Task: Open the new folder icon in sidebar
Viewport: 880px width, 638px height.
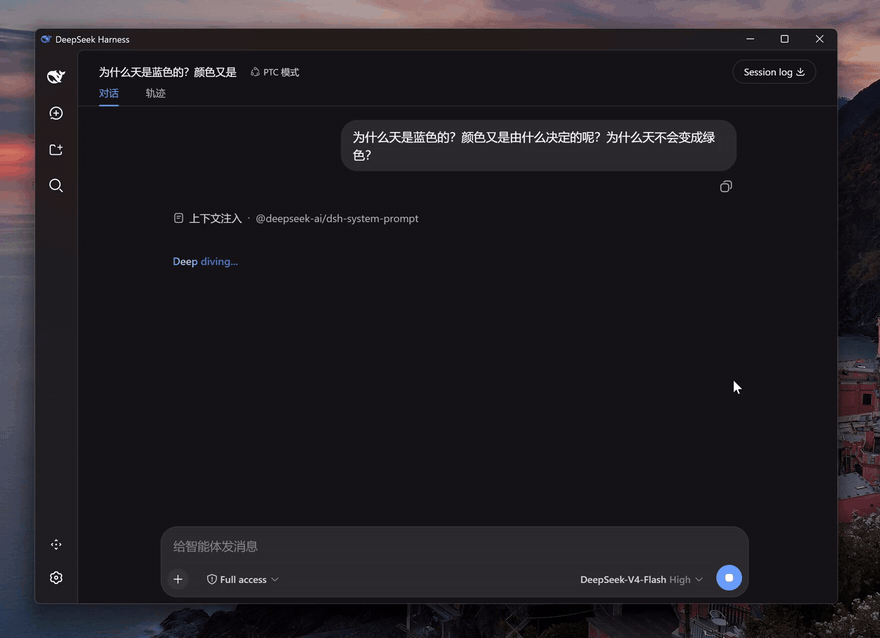Action: (x=56, y=150)
